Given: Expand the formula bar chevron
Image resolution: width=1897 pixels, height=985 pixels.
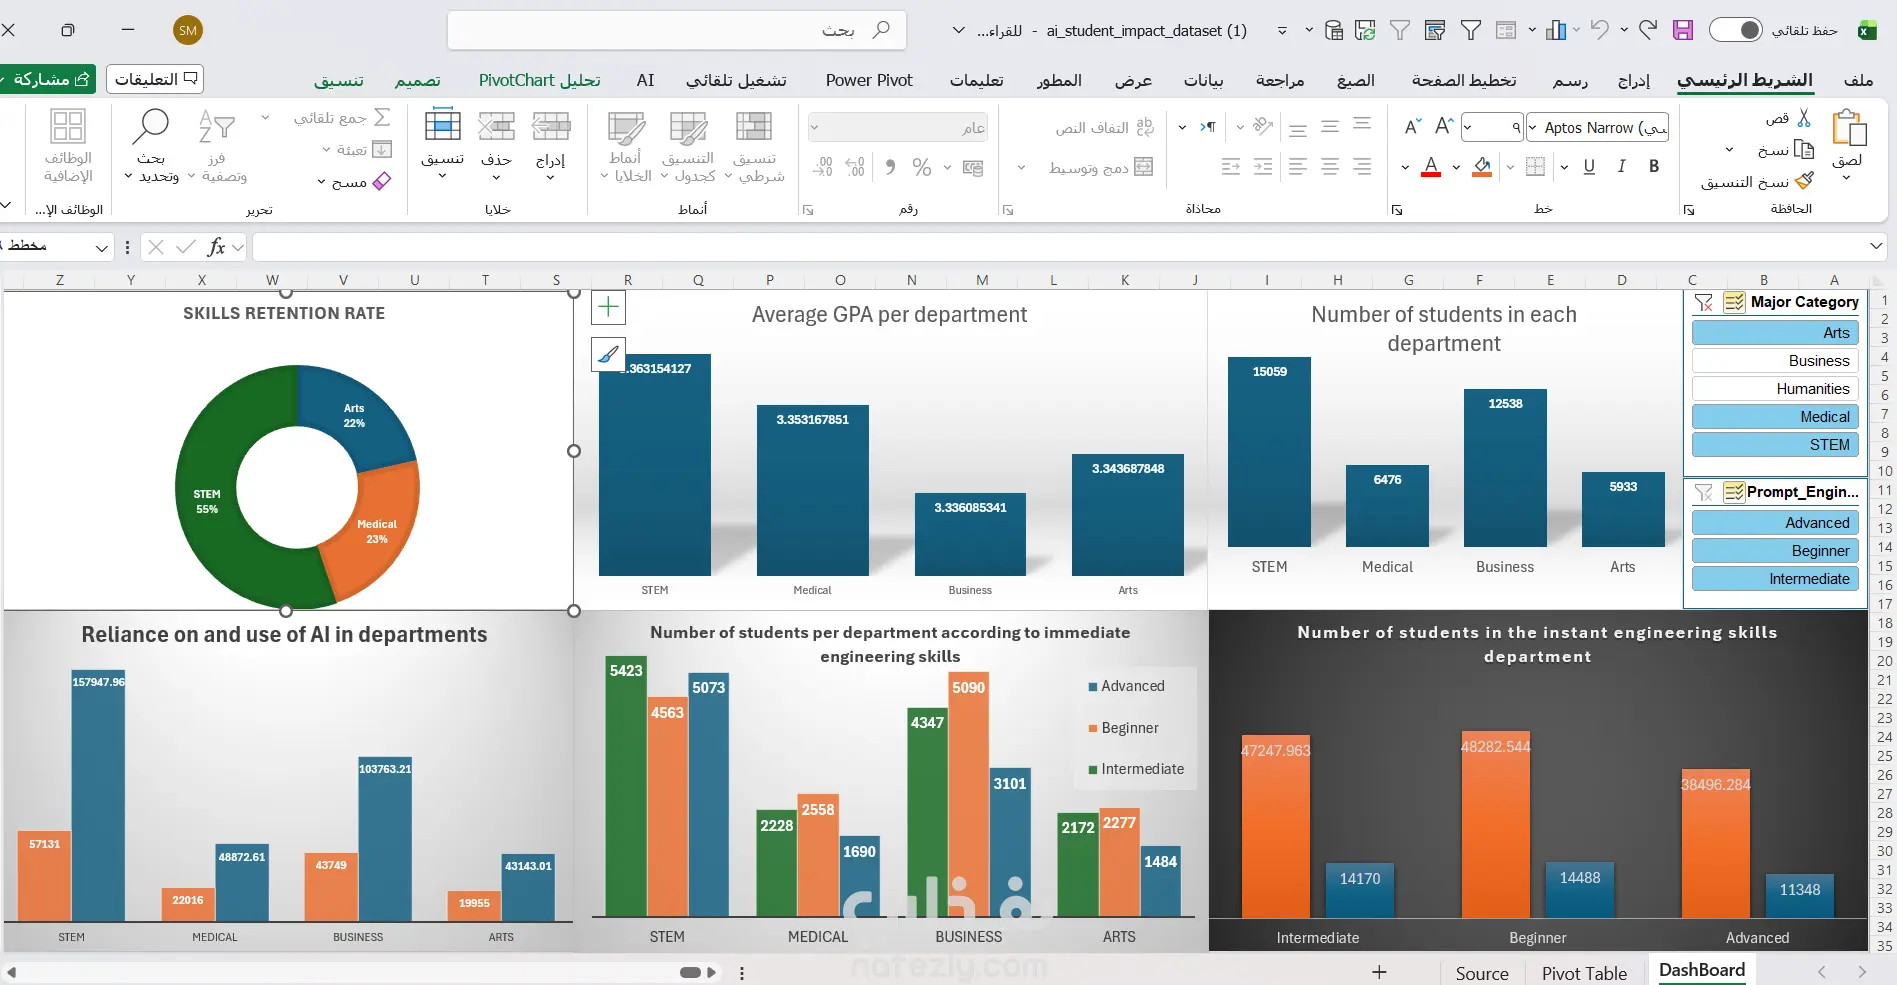Looking at the screenshot, I should (x=1876, y=246).
